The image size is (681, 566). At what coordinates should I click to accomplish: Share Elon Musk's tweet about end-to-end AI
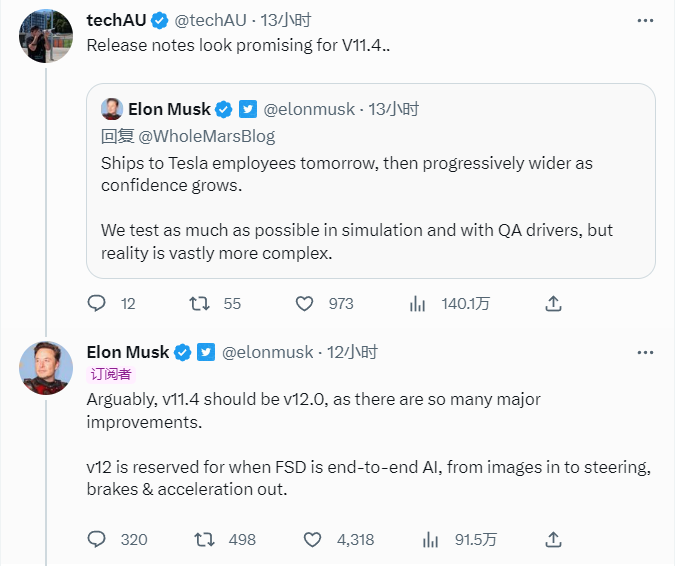[x=553, y=539]
